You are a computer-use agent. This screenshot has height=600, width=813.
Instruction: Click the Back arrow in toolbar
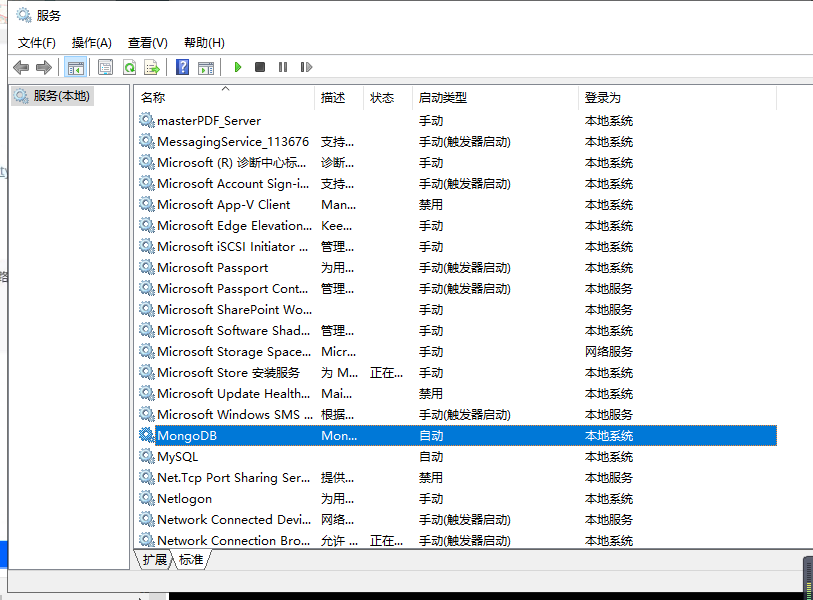click(21, 67)
